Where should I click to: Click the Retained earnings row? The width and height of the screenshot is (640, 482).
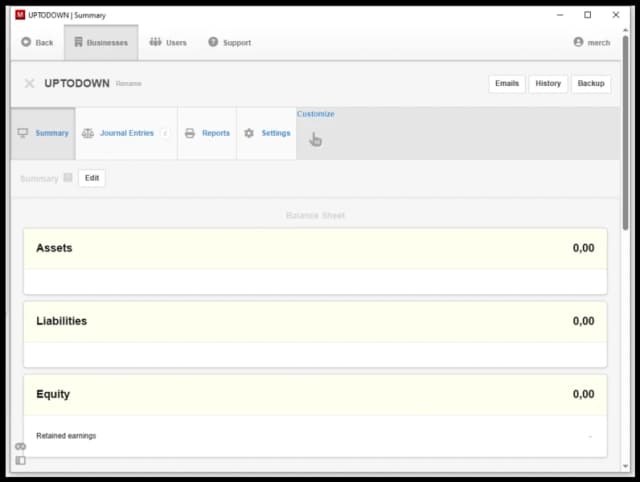point(315,436)
